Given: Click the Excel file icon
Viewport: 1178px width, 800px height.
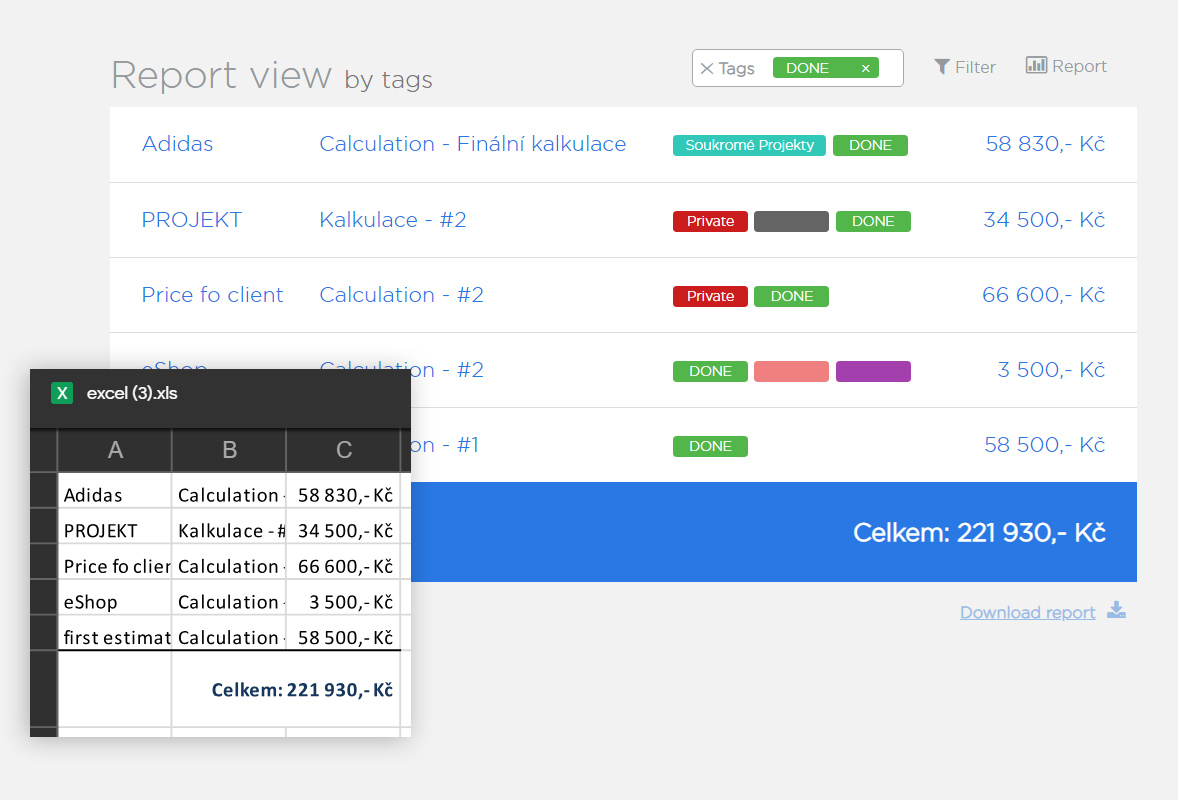Looking at the screenshot, I should pyautogui.click(x=62, y=393).
